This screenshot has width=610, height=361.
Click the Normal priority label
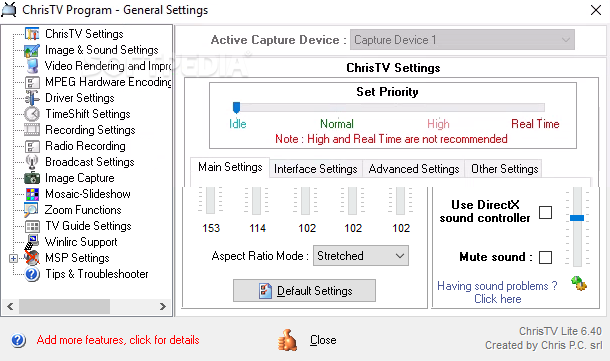pos(337,124)
